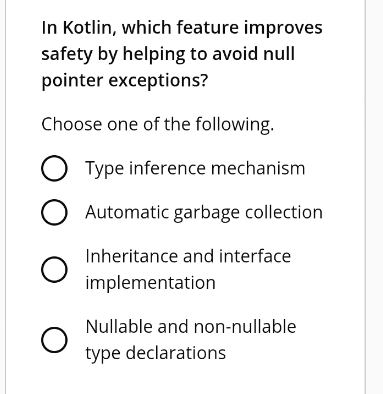
Task: Pick the Inheritance and interface implementation radio
Action: tap(54, 269)
